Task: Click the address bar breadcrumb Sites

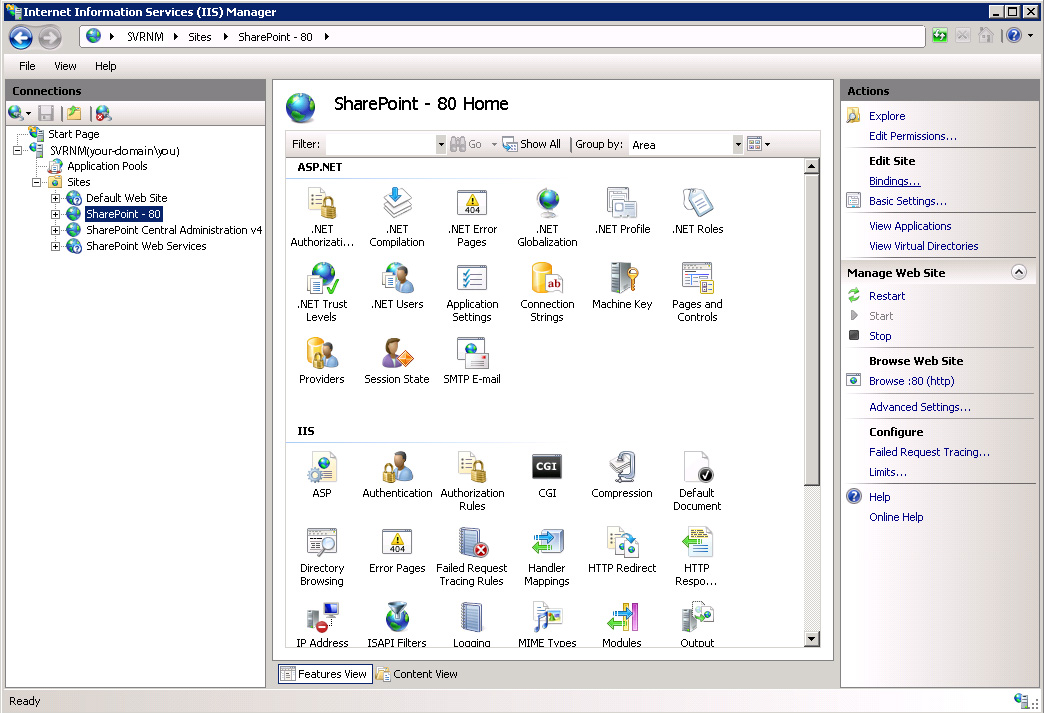Action: (x=200, y=37)
